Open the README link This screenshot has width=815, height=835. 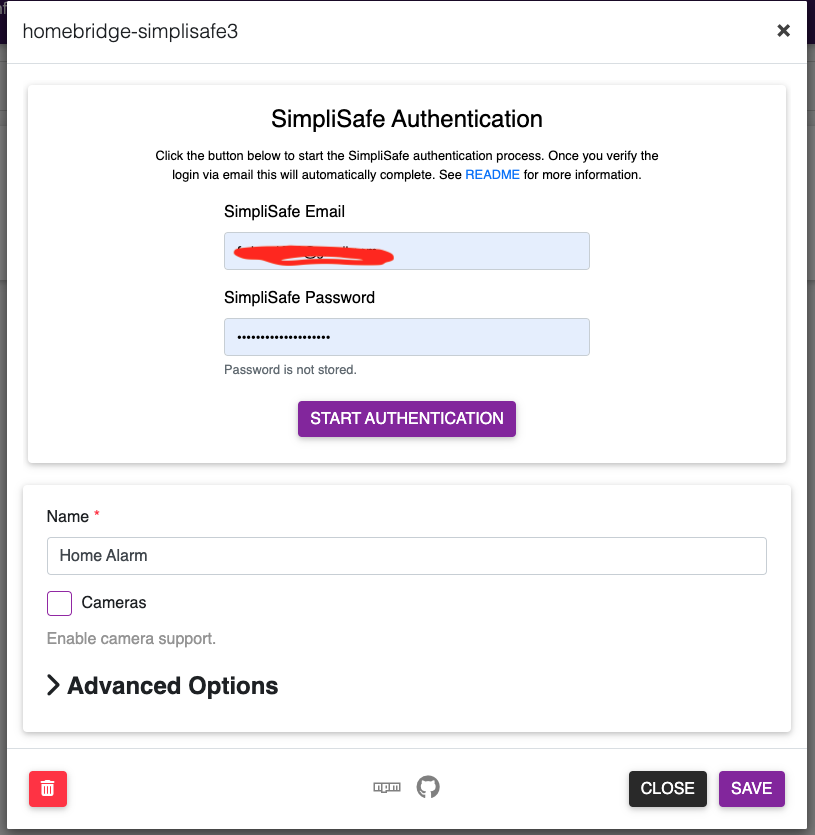pyautogui.click(x=492, y=173)
